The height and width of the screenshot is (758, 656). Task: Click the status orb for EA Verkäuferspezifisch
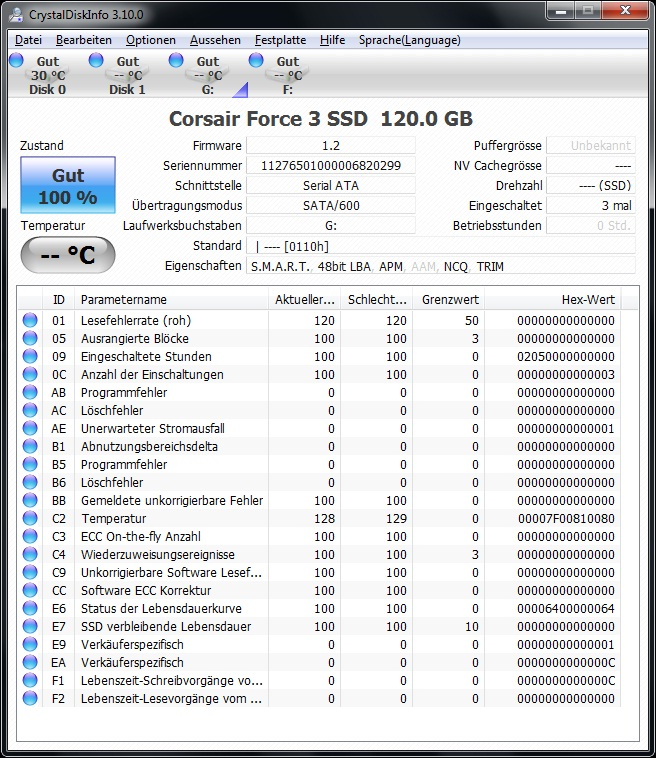[30, 662]
